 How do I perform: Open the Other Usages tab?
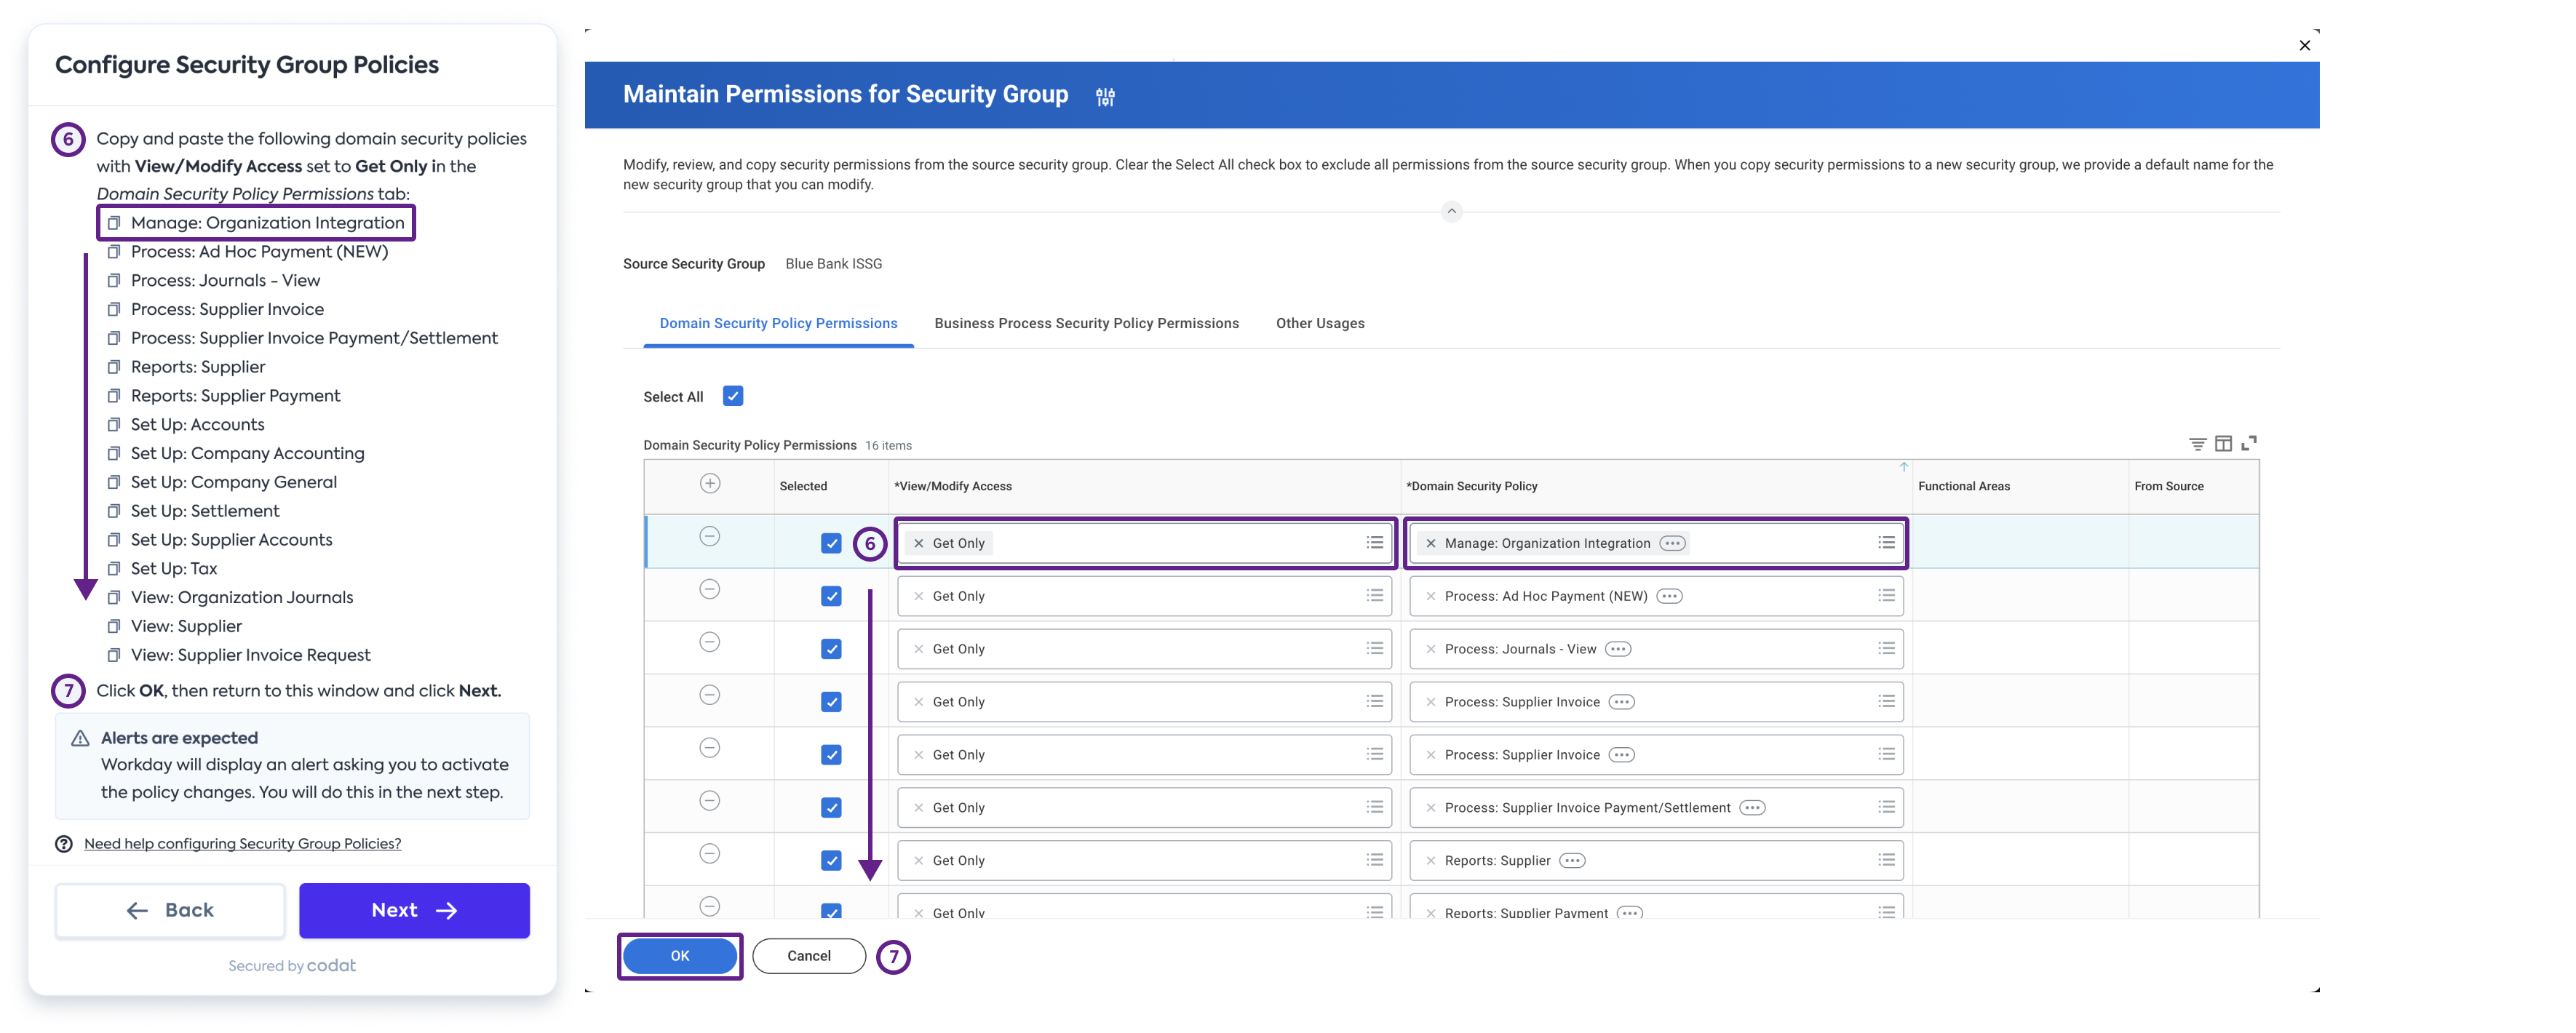pyautogui.click(x=1320, y=323)
